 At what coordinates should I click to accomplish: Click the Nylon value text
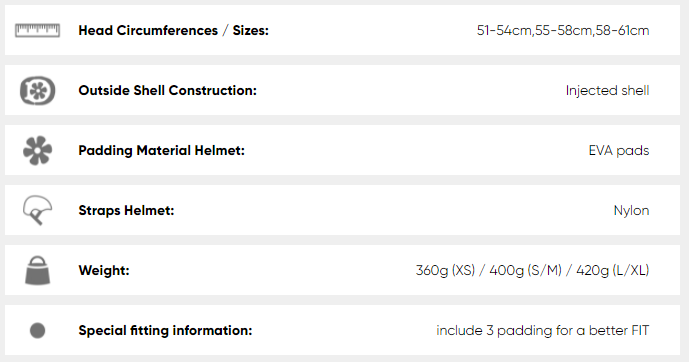point(631,210)
